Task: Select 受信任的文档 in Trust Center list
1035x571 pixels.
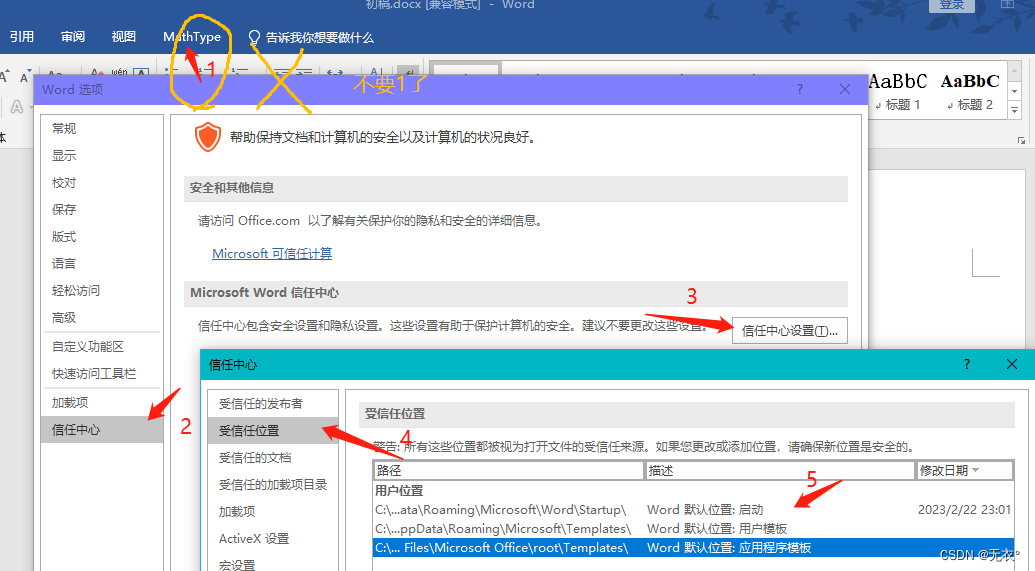Action: click(x=273, y=458)
